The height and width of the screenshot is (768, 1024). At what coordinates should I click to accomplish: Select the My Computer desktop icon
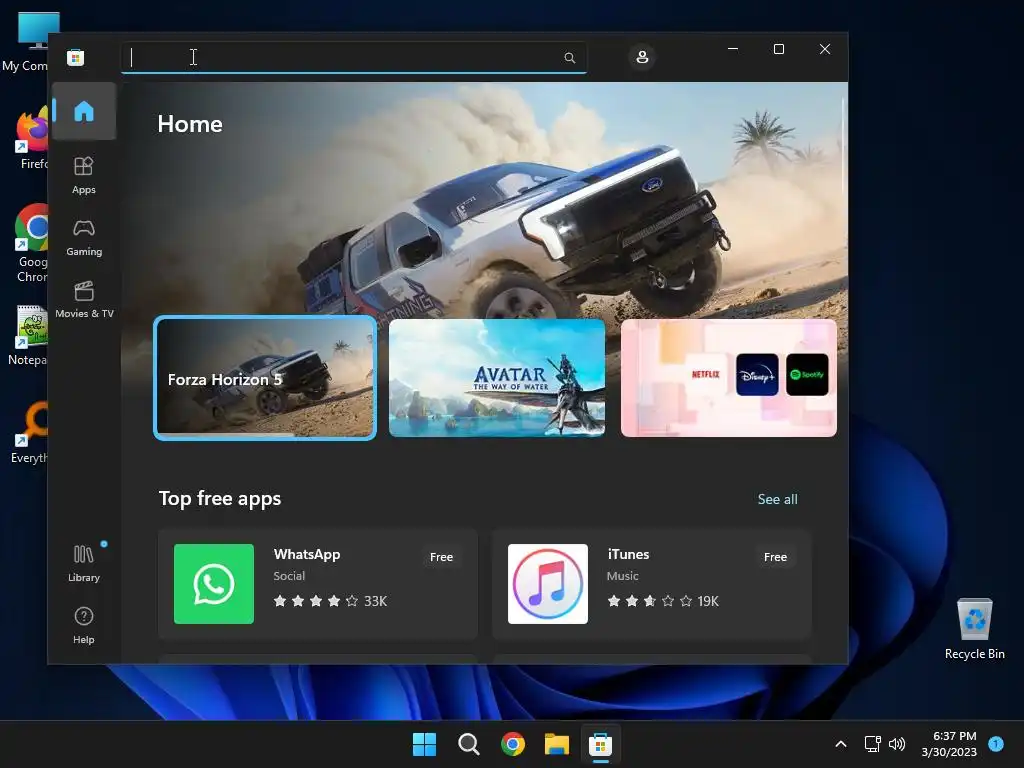click(x=27, y=42)
